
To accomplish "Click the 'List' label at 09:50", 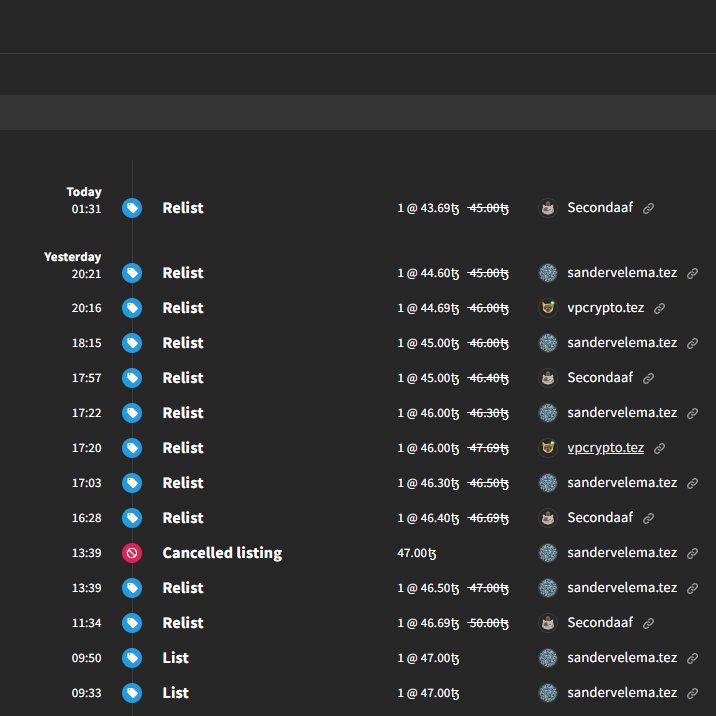I will 176,658.
